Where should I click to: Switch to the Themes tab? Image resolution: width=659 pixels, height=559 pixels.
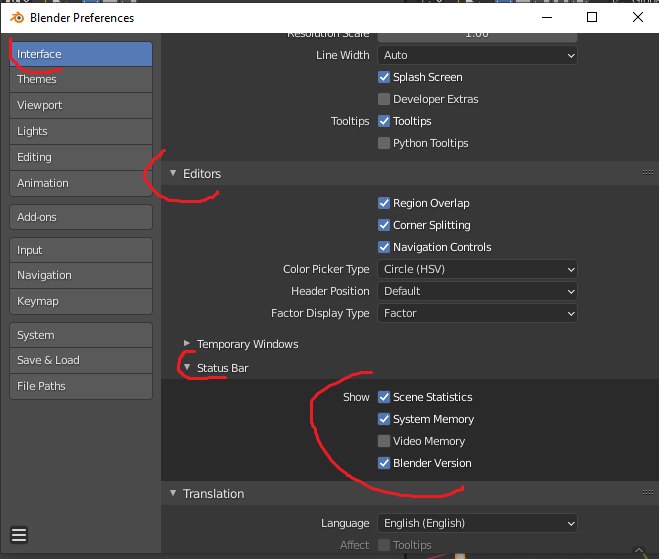pos(81,79)
